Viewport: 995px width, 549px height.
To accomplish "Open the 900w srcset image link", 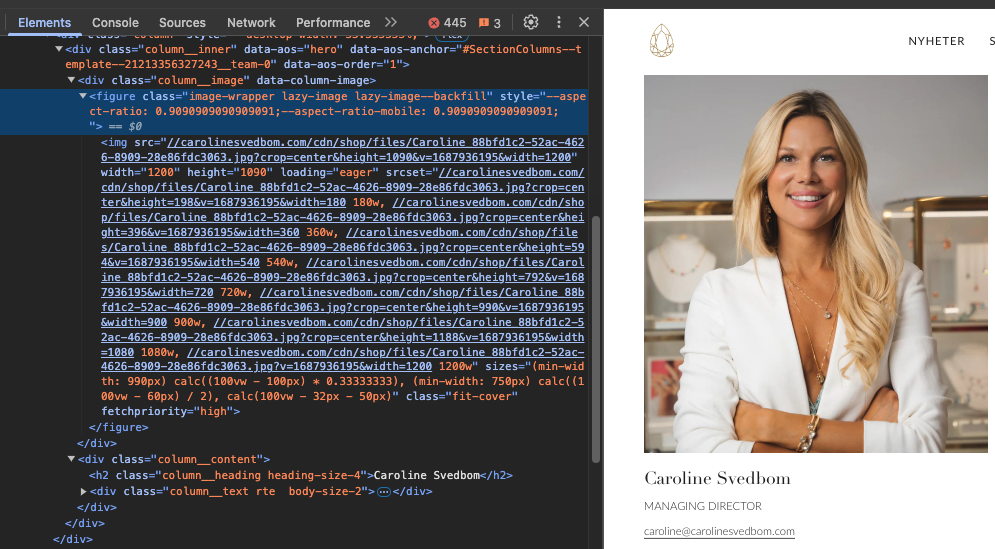I will (343, 307).
